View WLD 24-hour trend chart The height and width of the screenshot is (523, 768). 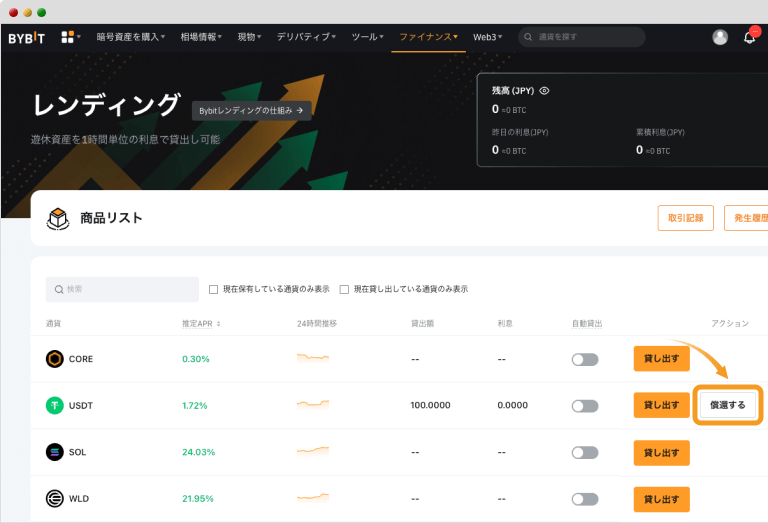point(312,497)
